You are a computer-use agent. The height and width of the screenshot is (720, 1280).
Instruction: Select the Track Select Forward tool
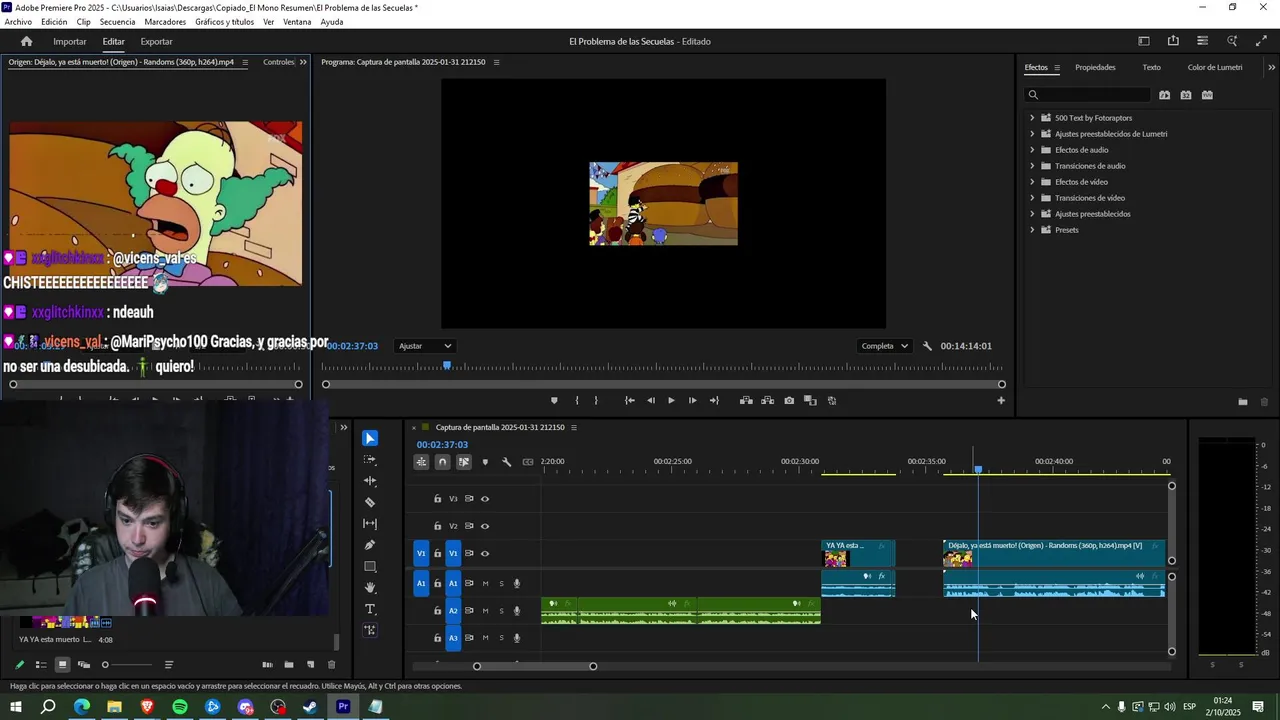[370, 460]
